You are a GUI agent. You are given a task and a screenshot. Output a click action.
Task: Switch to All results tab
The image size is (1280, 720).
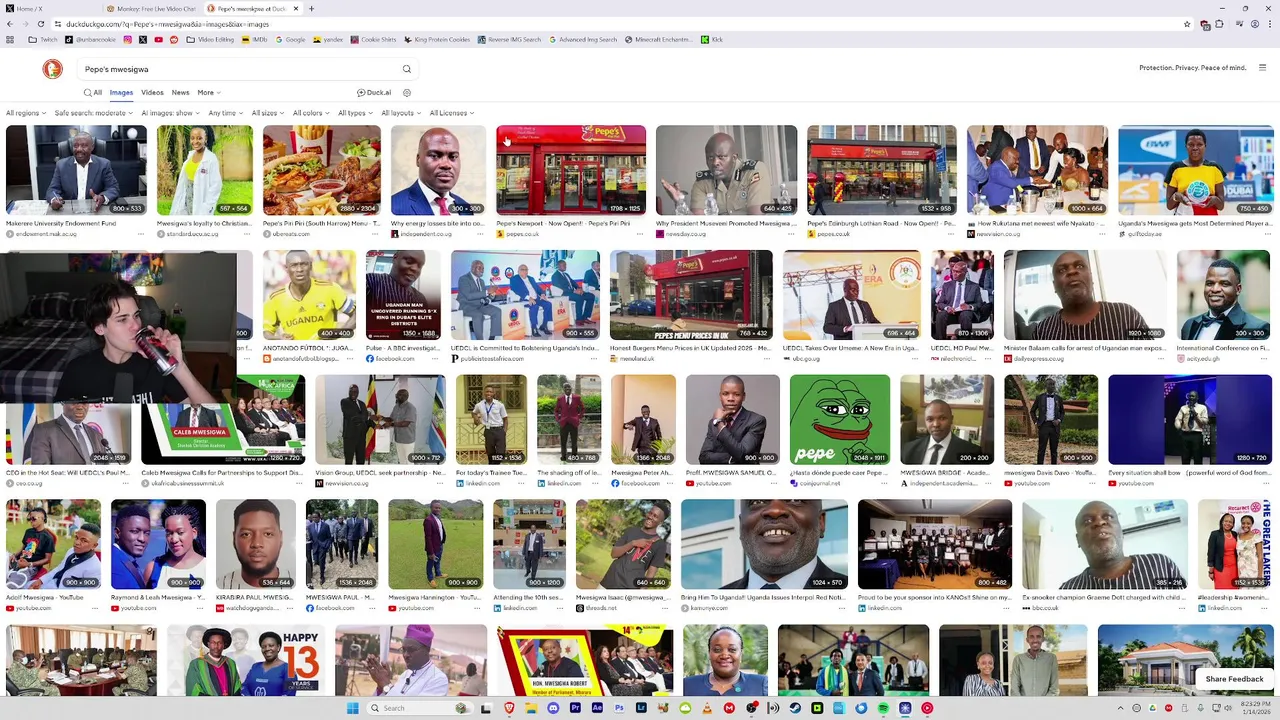[x=93, y=92]
